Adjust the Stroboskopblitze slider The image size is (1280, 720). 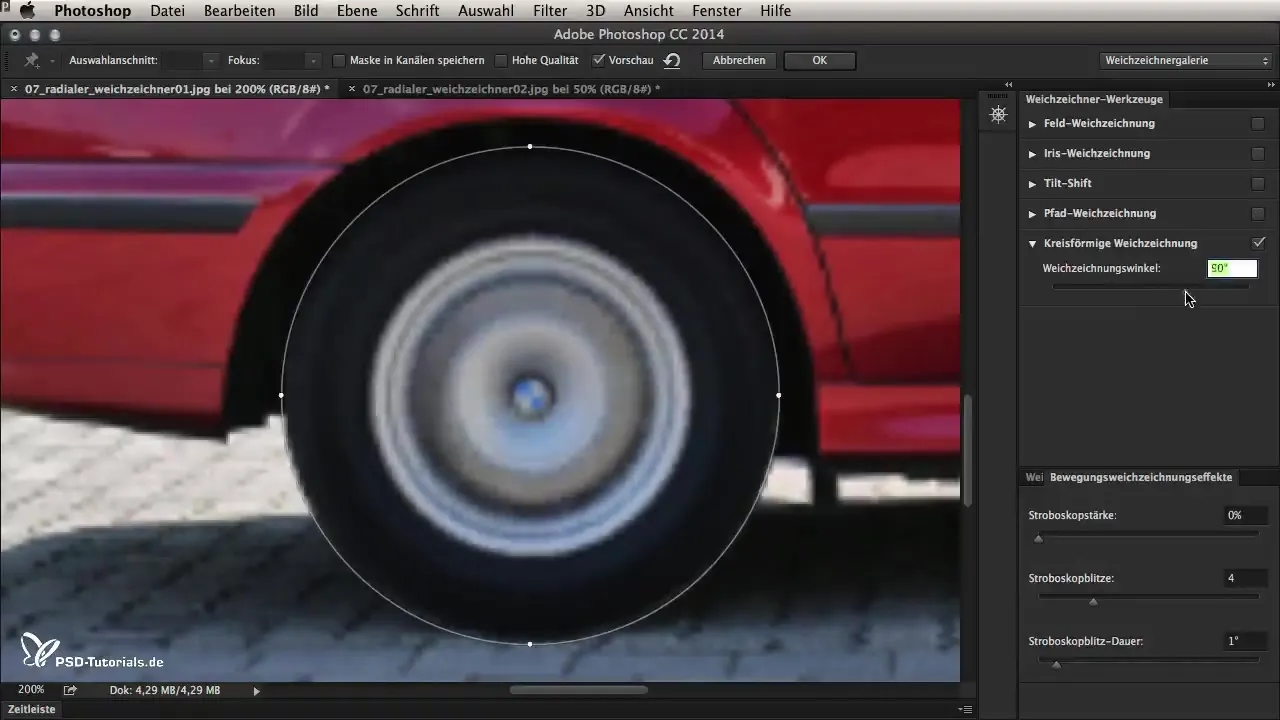click(1148, 599)
